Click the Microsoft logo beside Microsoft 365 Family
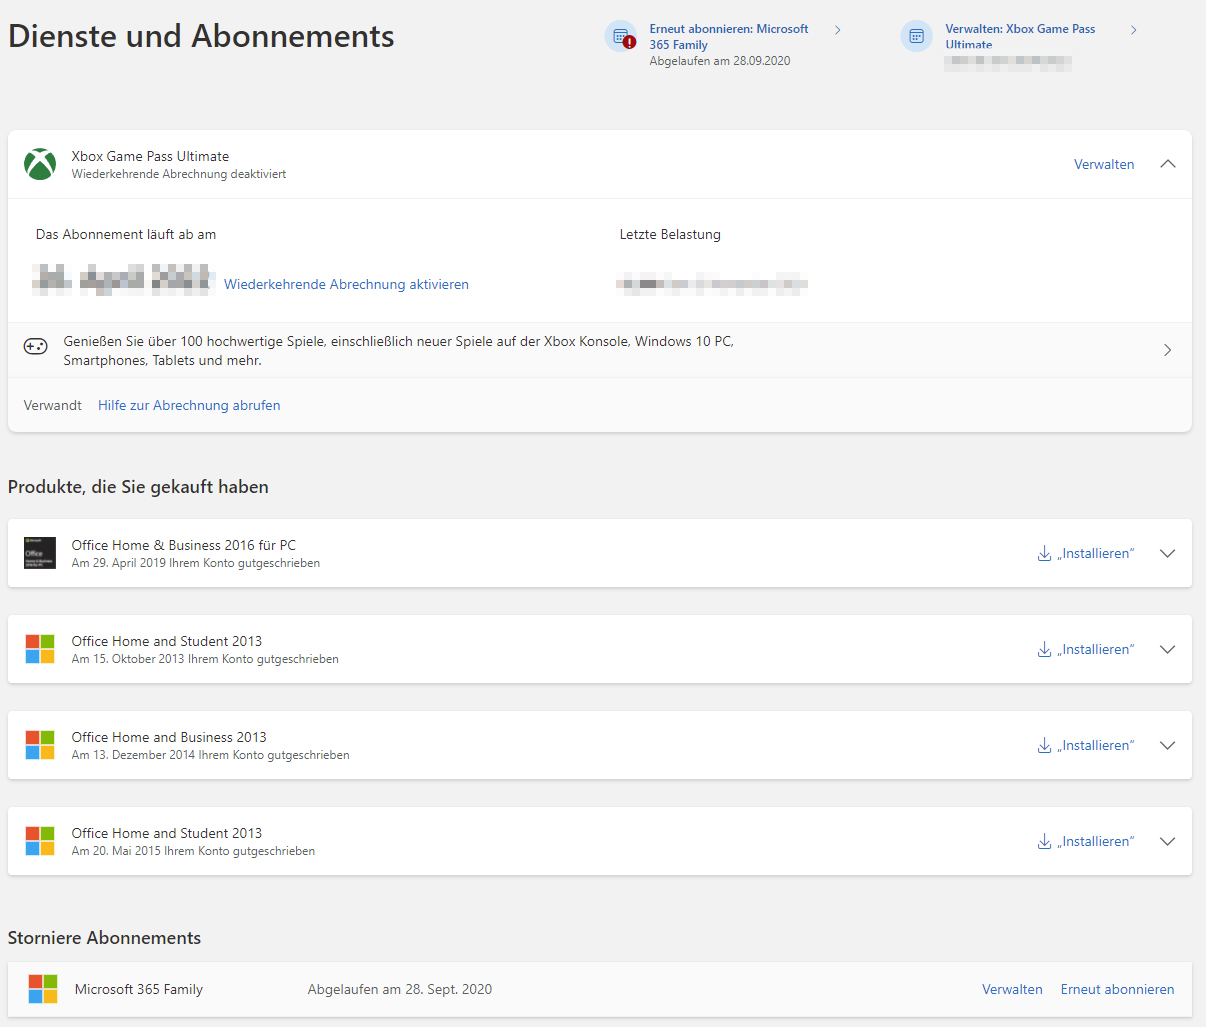1206x1027 pixels. (x=43, y=989)
